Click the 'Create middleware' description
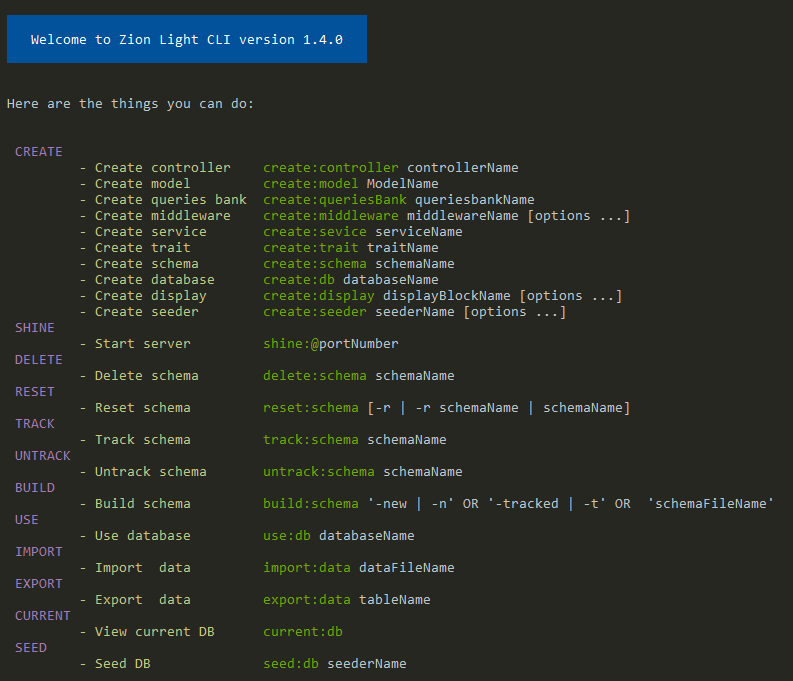 pyautogui.click(x=162, y=215)
